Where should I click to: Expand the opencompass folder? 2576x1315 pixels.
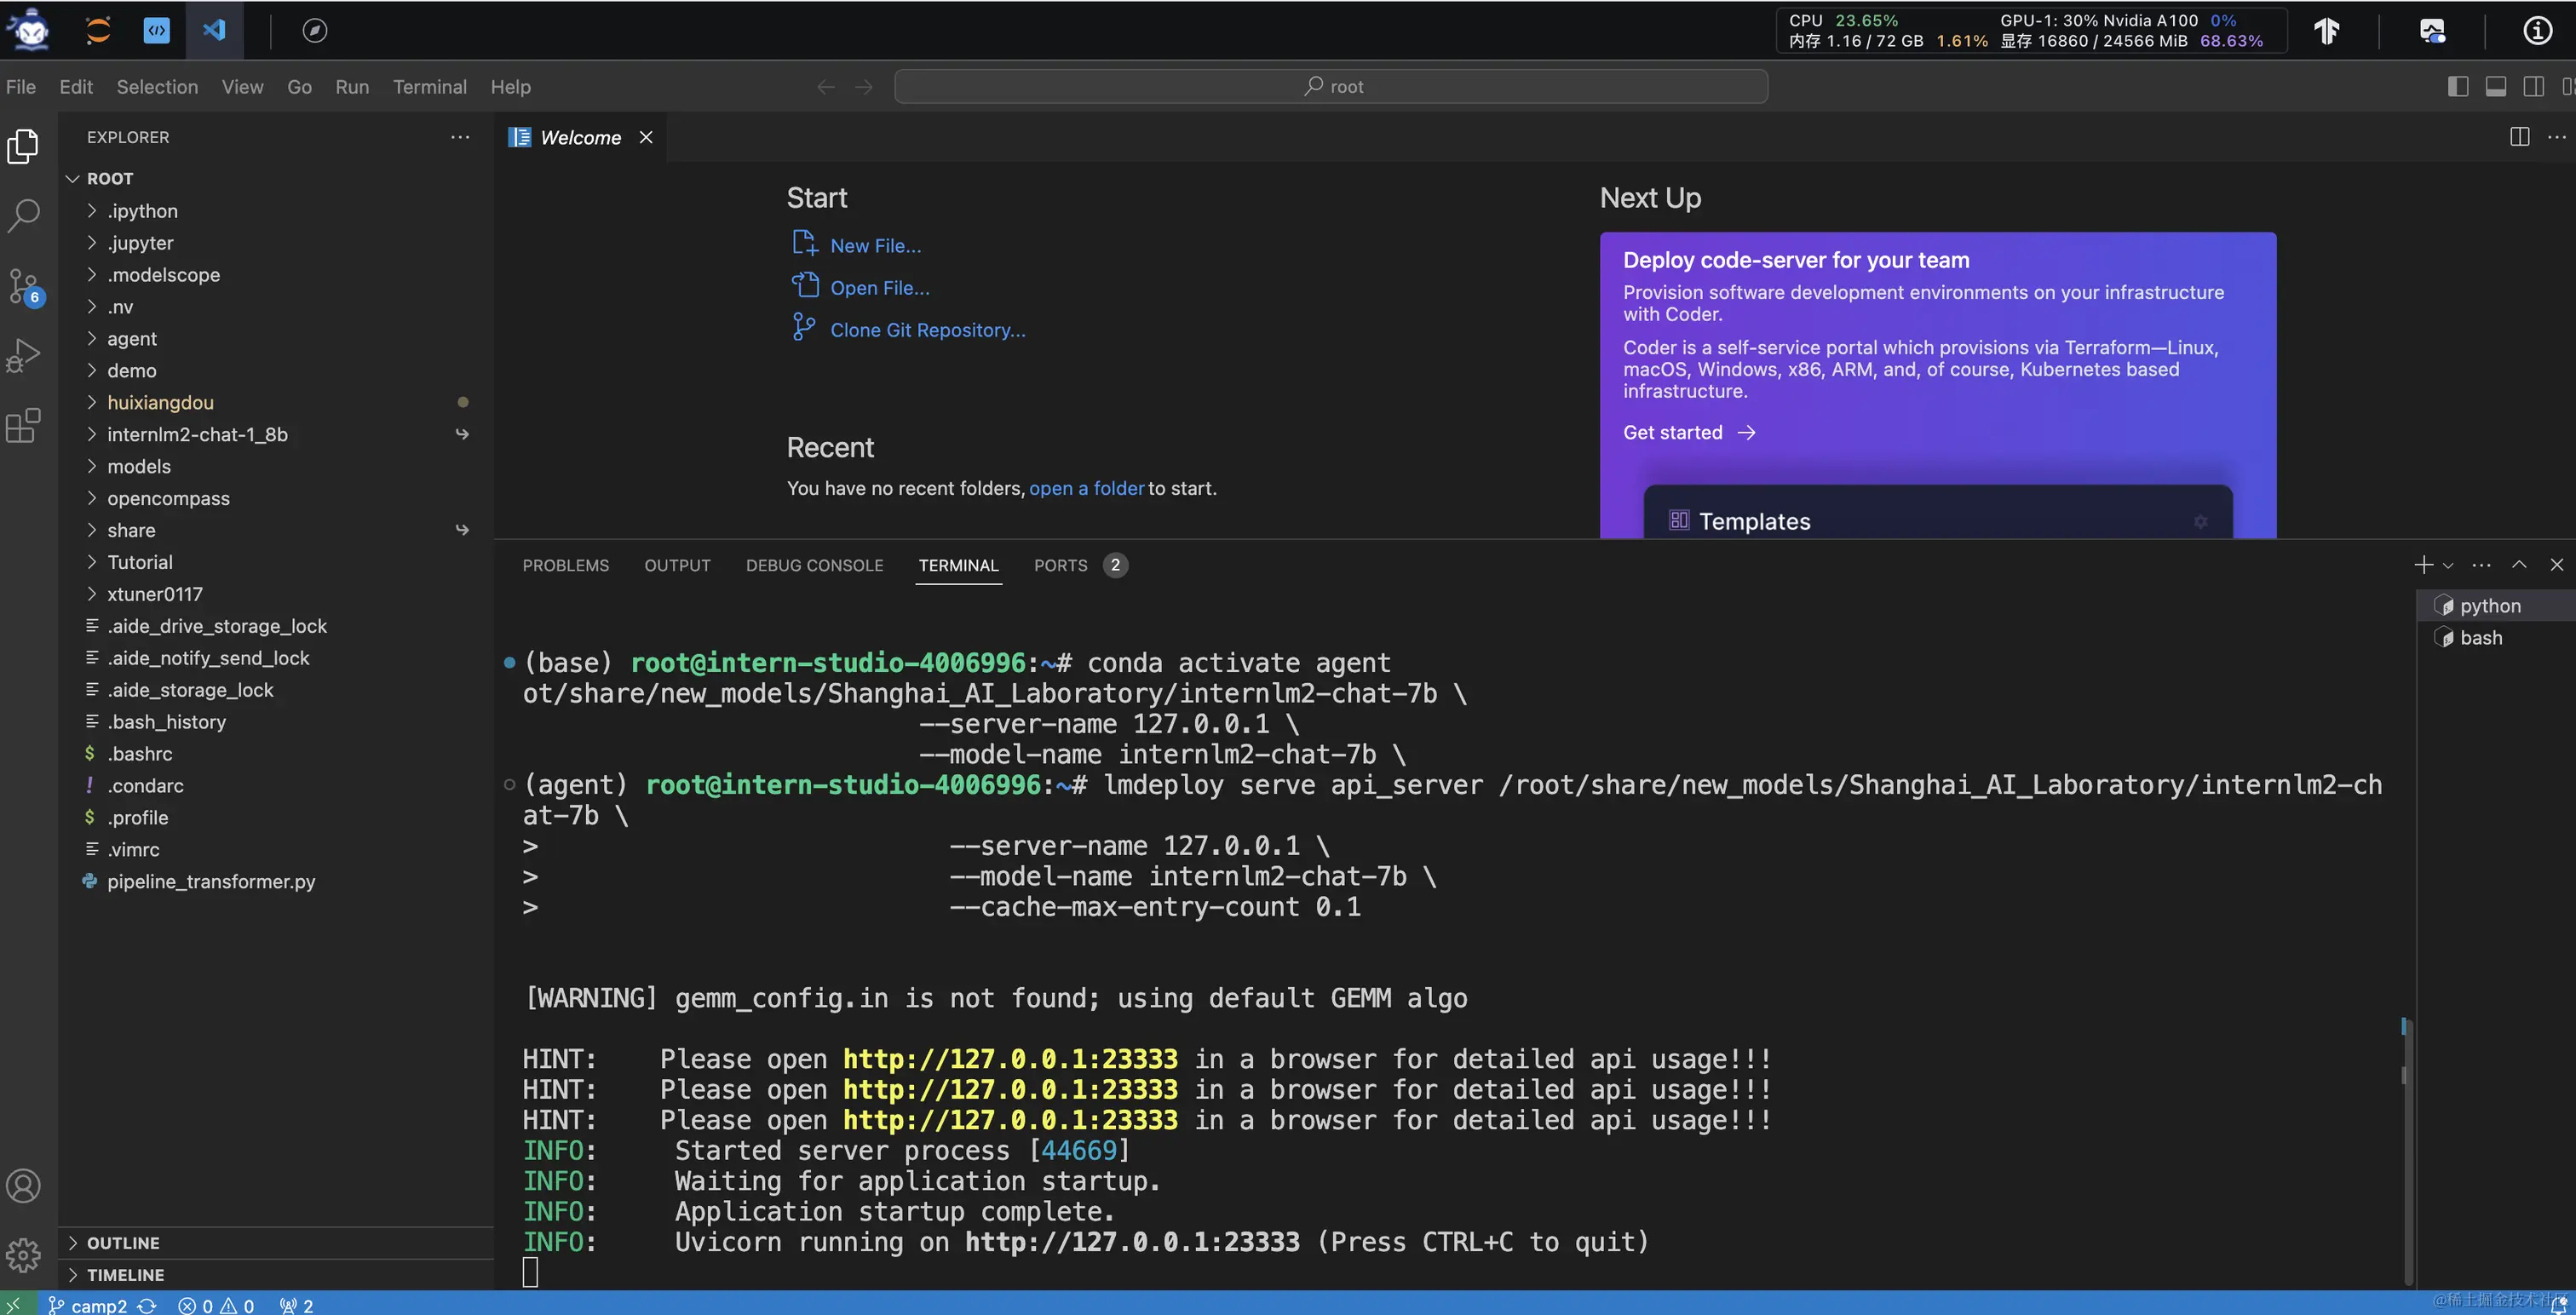point(275,498)
